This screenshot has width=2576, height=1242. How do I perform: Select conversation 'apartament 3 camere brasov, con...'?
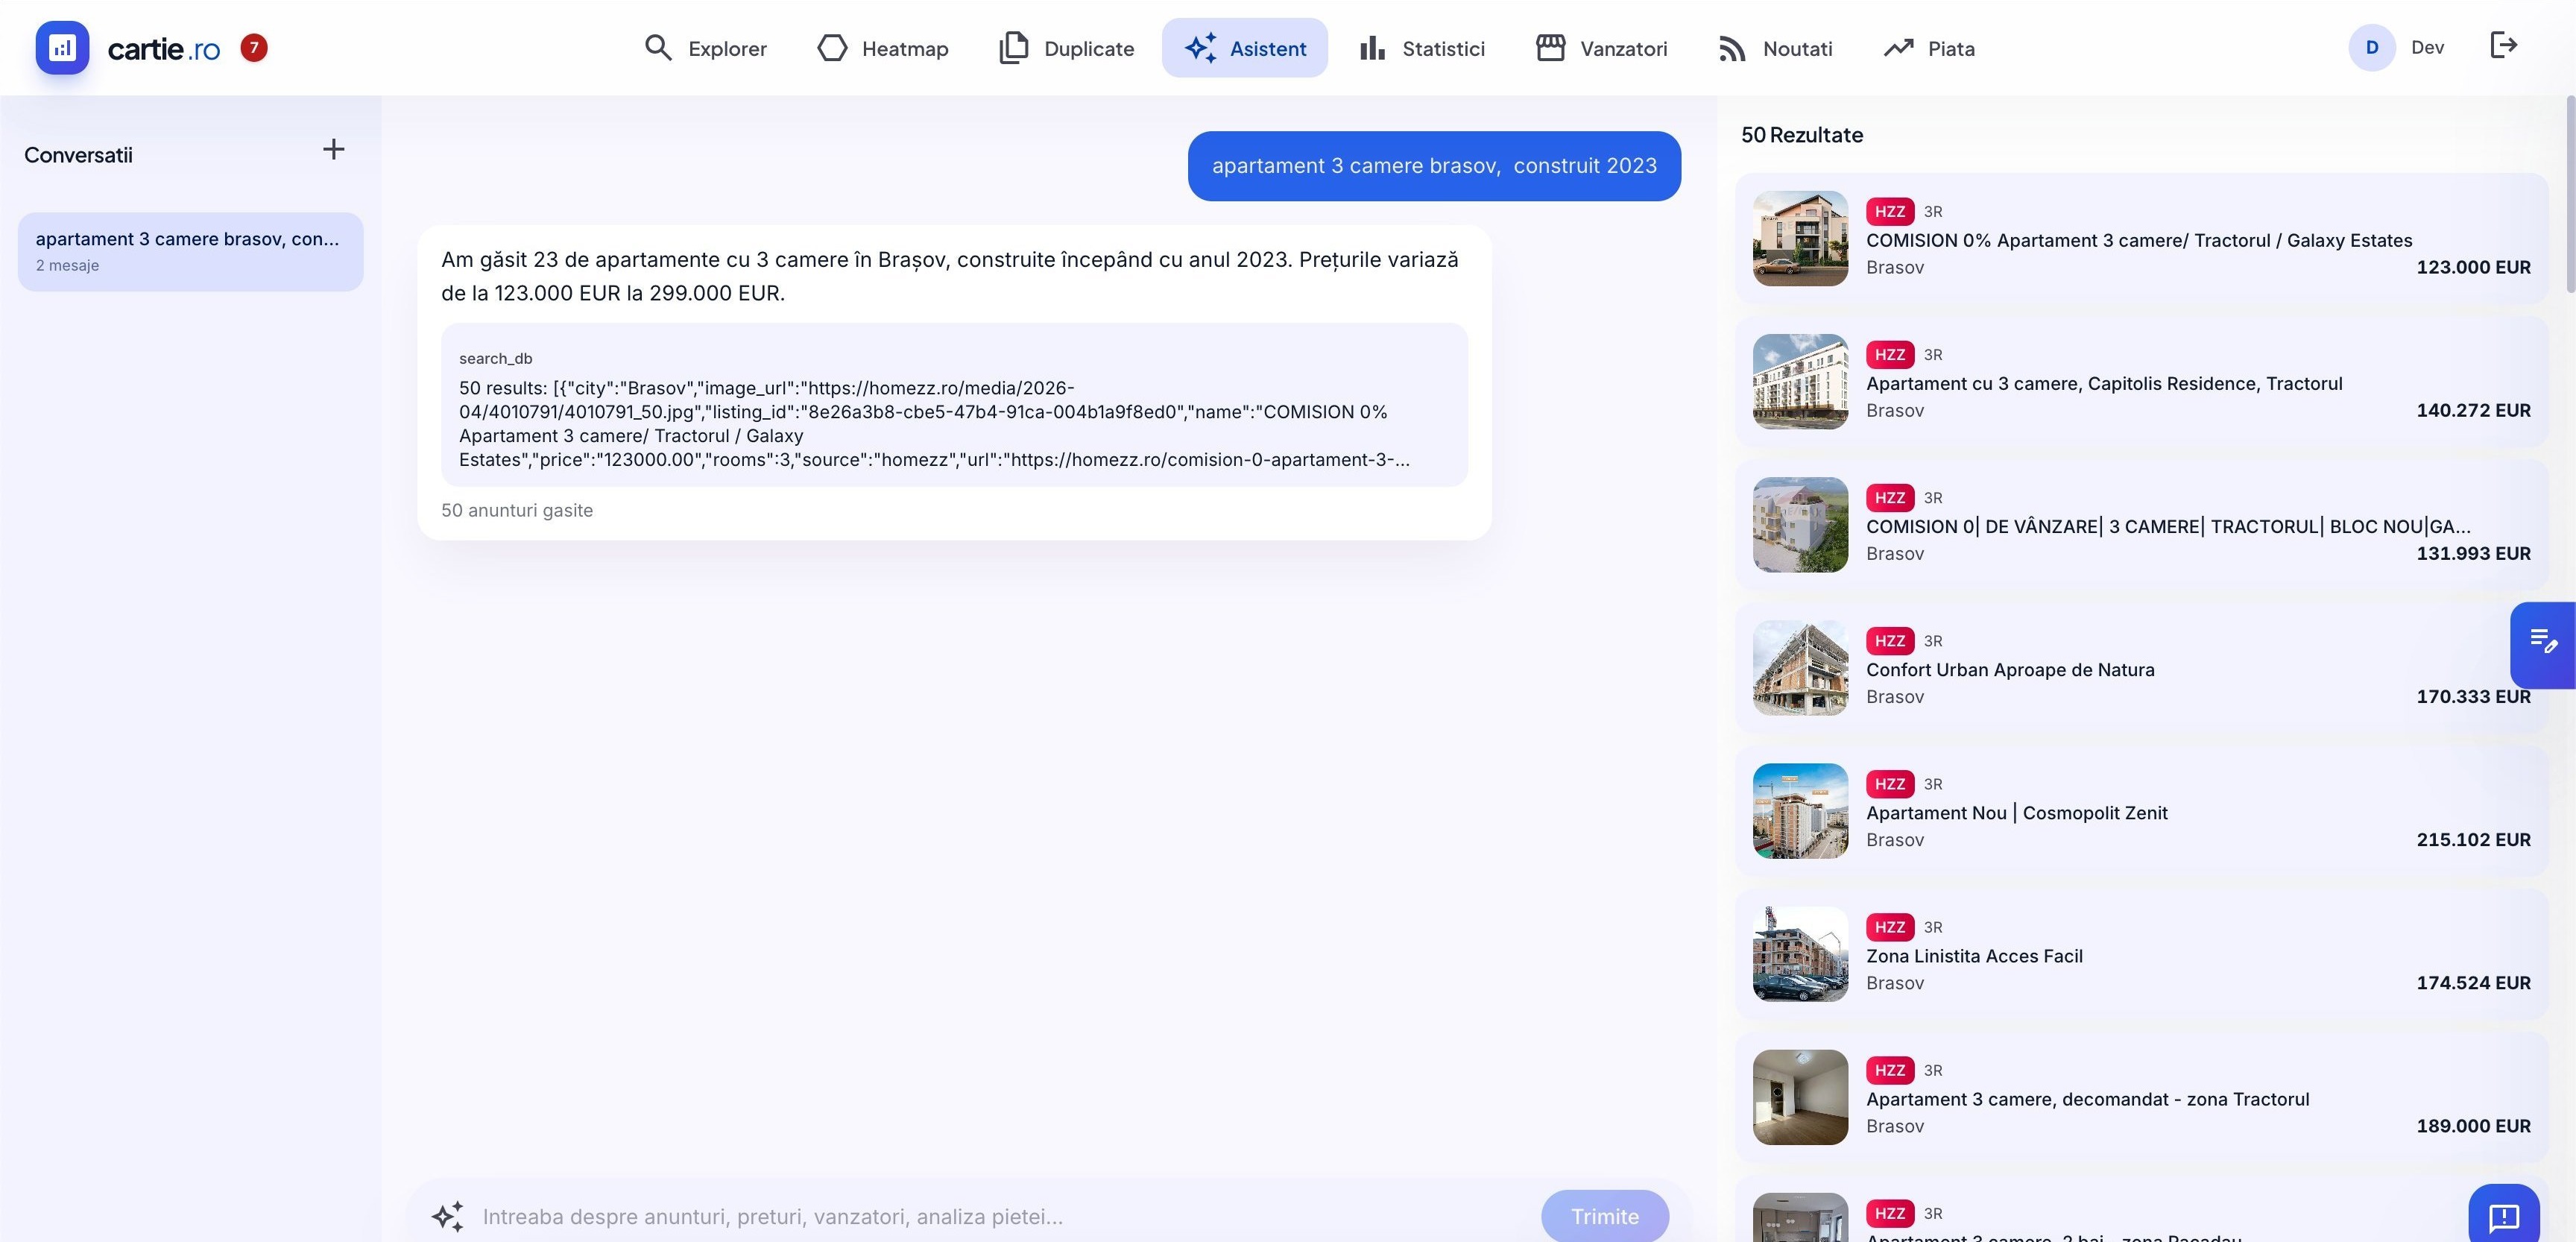pos(190,251)
